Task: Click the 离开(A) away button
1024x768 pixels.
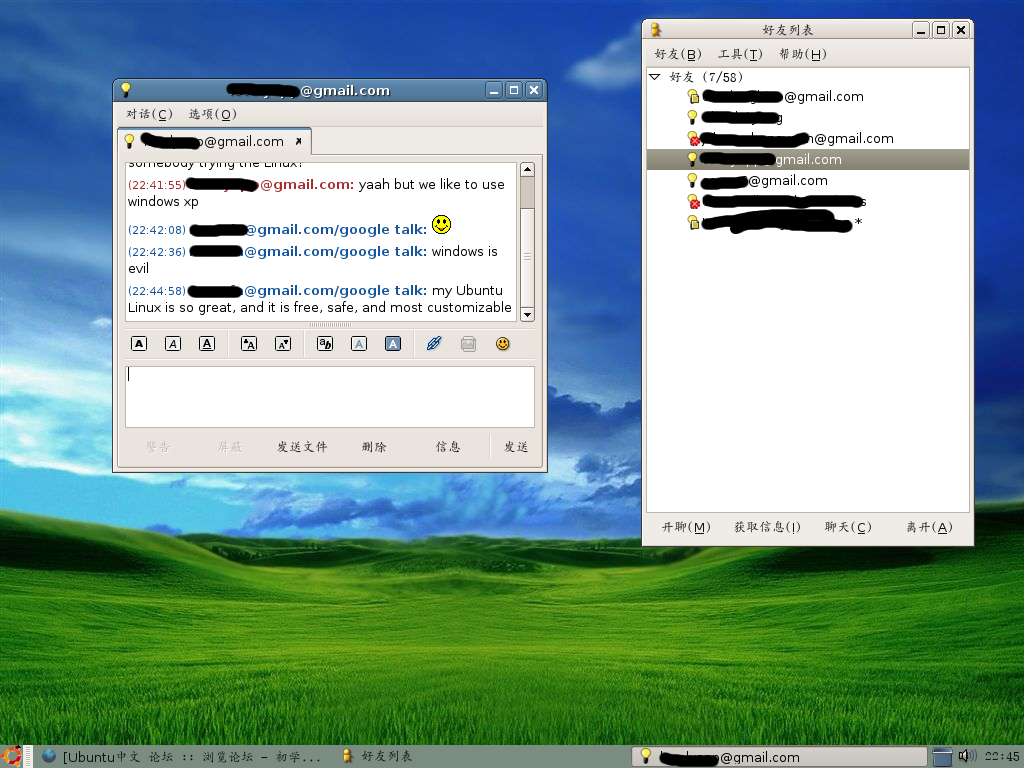Action: tap(929, 527)
